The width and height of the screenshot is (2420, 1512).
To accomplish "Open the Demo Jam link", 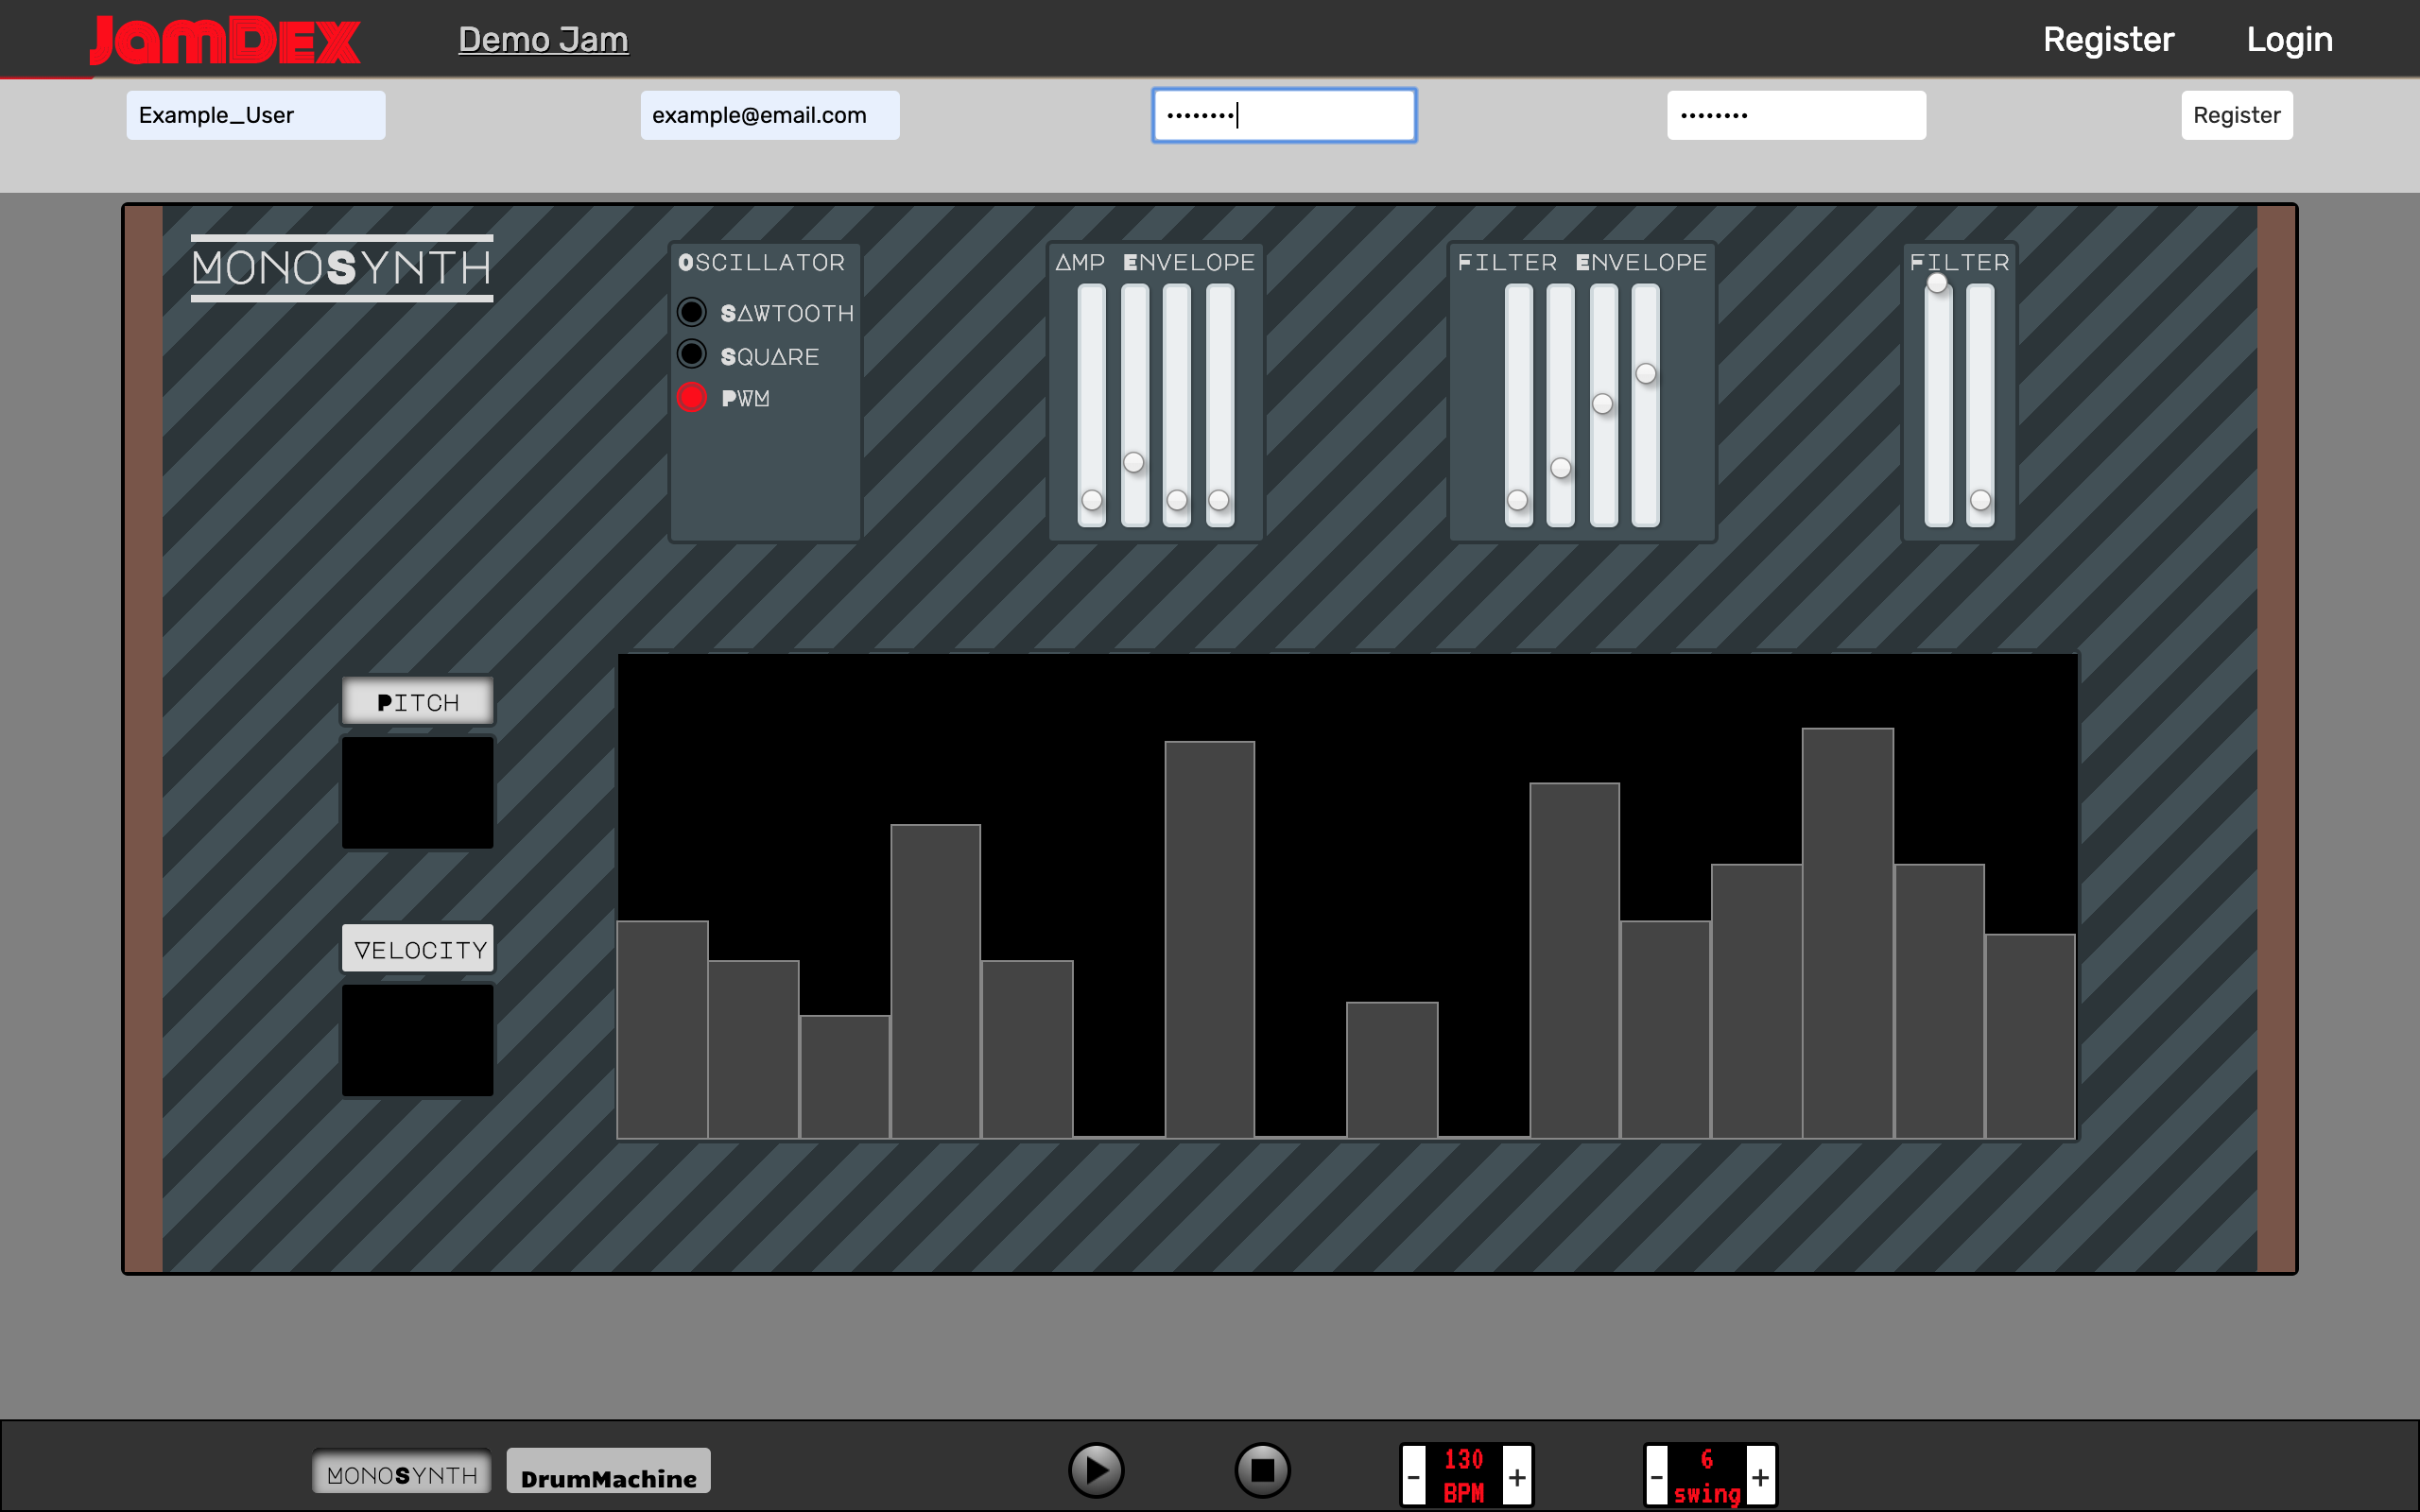I will point(543,40).
